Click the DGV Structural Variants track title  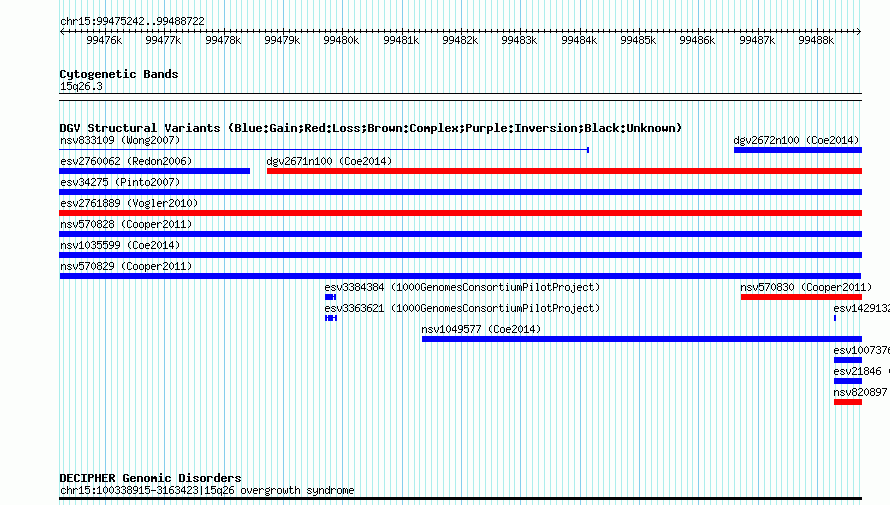(x=370, y=128)
